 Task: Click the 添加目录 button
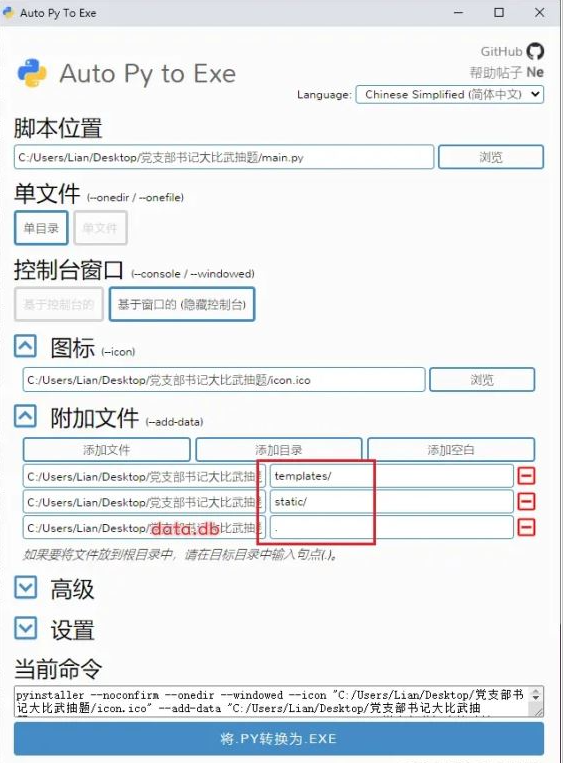point(279,450)
